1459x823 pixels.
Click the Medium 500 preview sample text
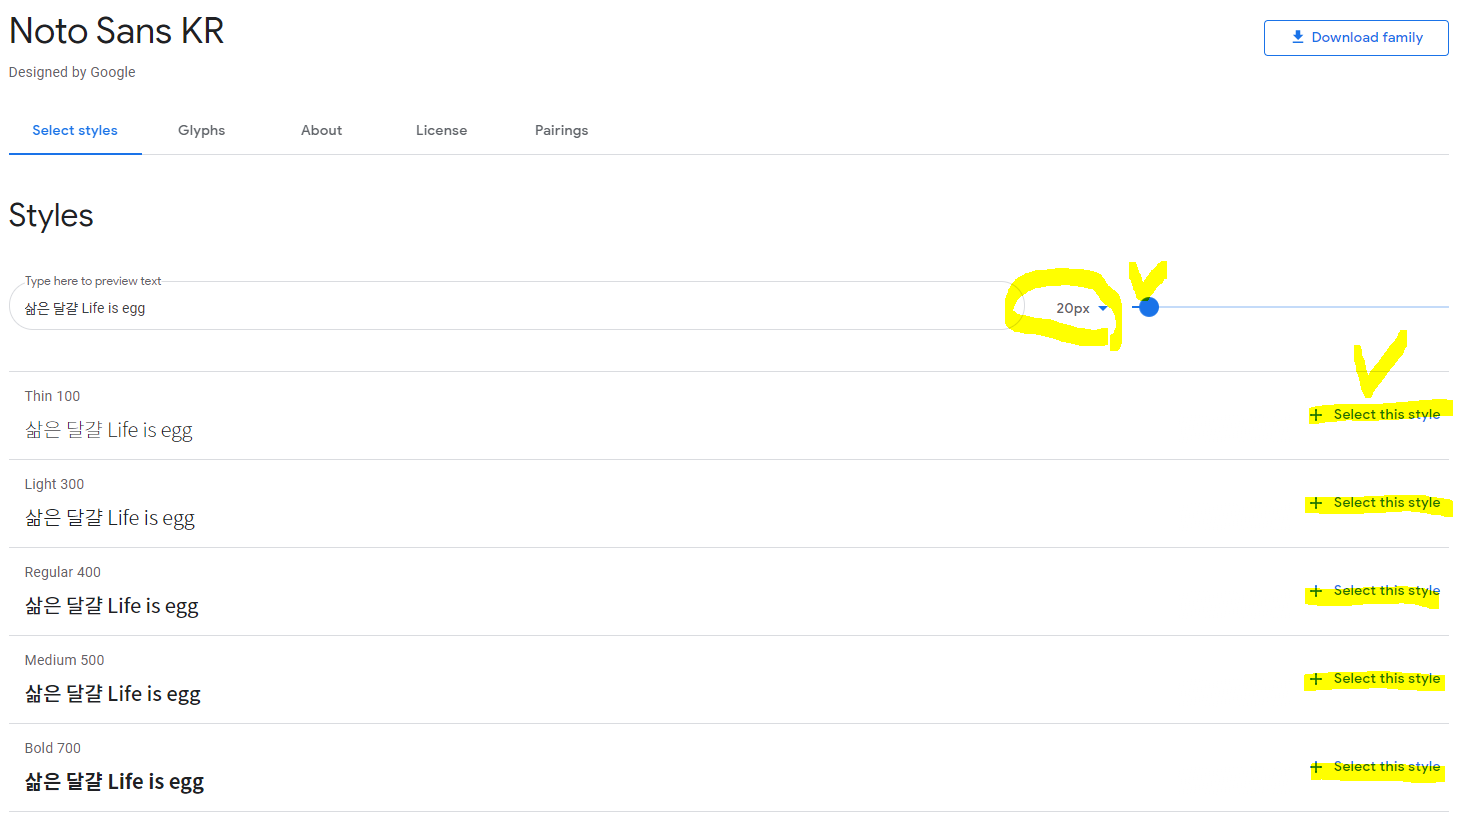pyautogui.click(x=112, y=694)
